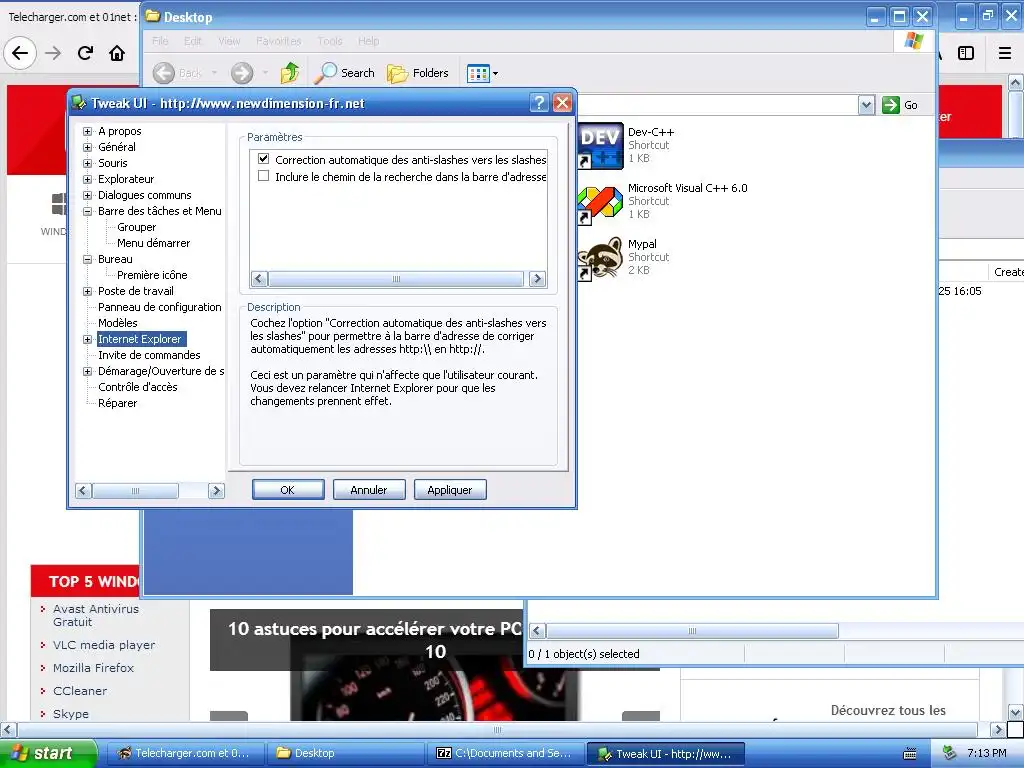The image size is (1024, 768).
Task: Expand the A propos tree node
Action: point(88,131)
